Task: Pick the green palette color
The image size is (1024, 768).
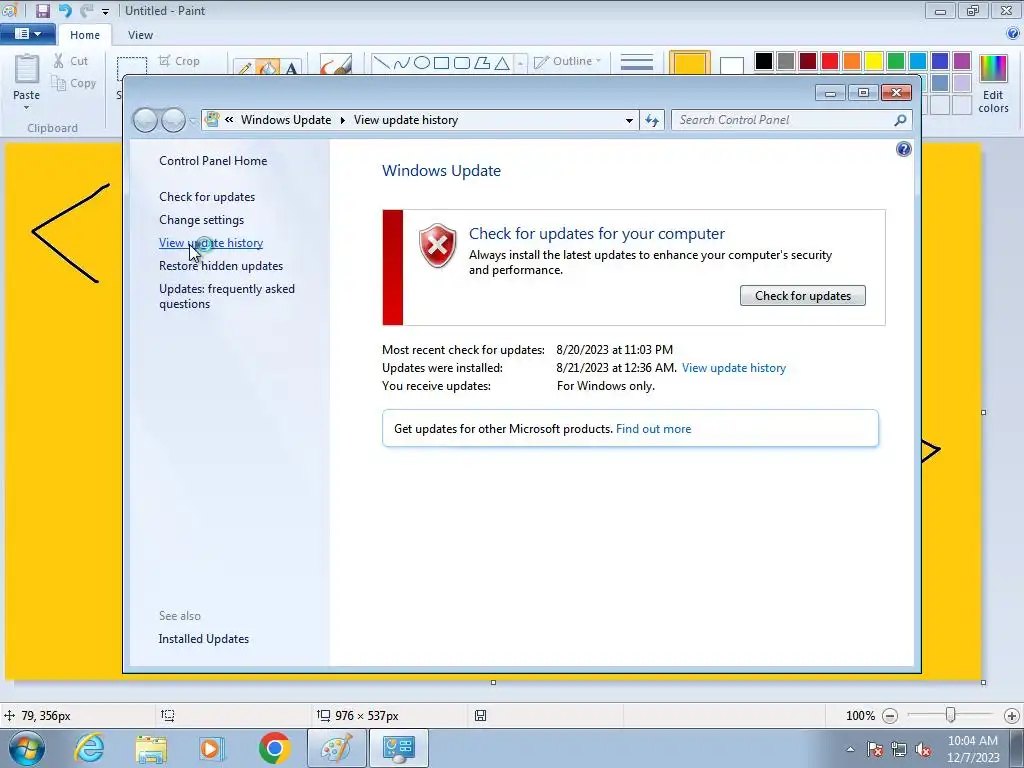Action: 895,61
